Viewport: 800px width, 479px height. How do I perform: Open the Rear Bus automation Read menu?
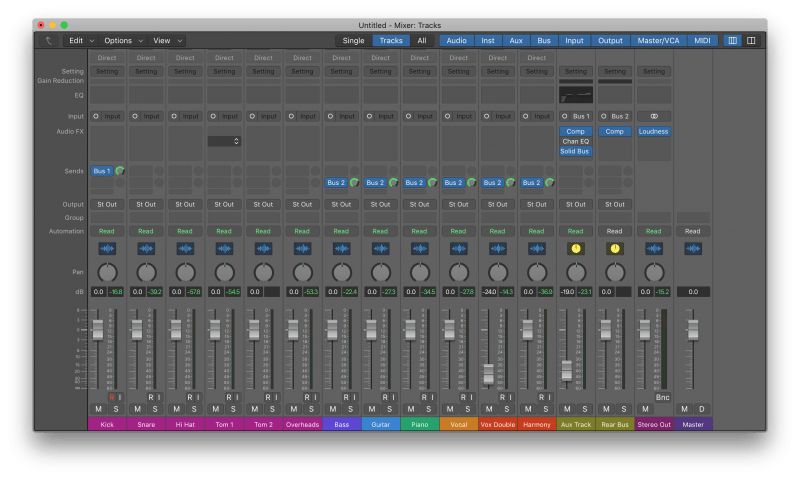(615, 232)
